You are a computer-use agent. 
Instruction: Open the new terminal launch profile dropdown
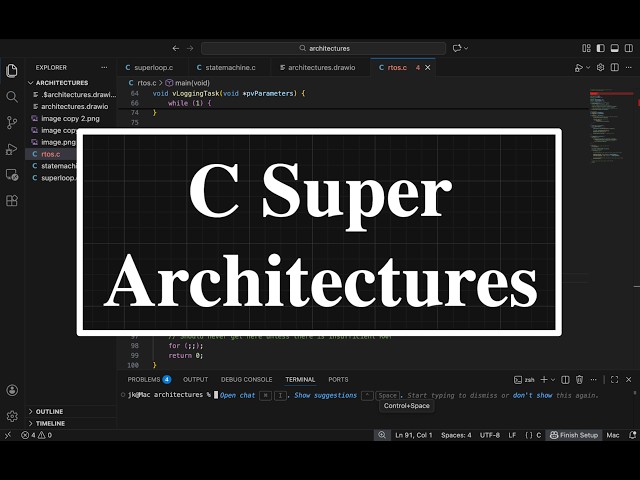(x=553, y=380)
